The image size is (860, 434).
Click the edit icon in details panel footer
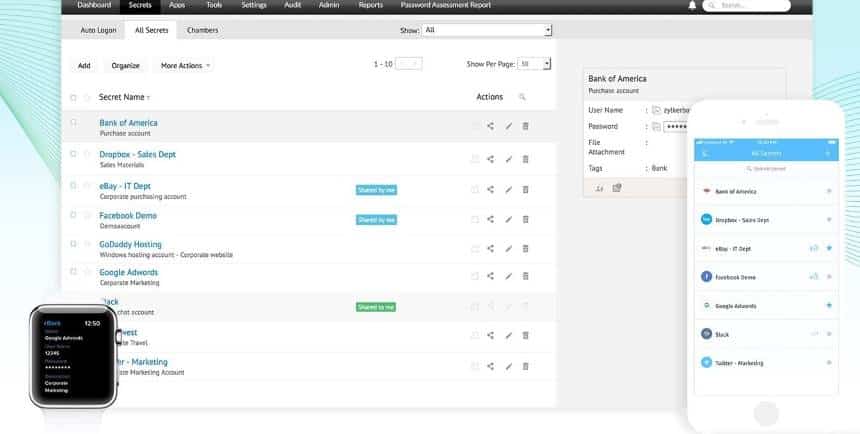click(x=617, y=188)
